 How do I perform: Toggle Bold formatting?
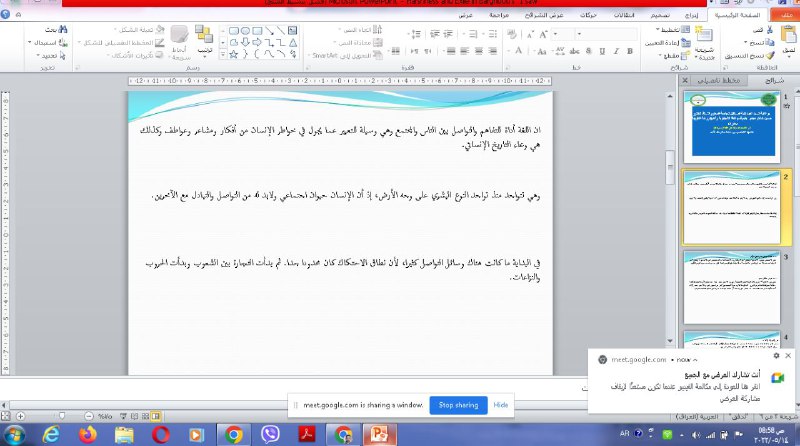point(630,51)
